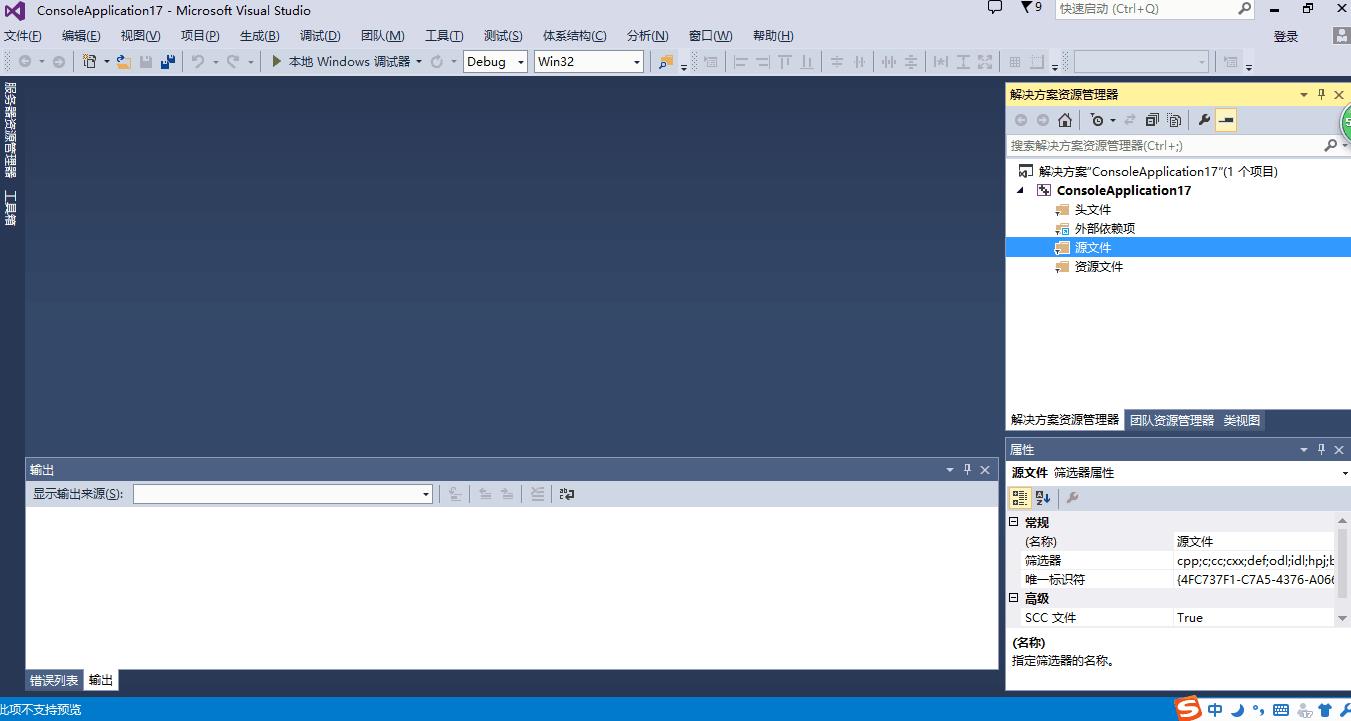Viewport: 1351px width, 721px height.
Task: Toggle the Preview Selected Items button
Action: (1226, 120)
